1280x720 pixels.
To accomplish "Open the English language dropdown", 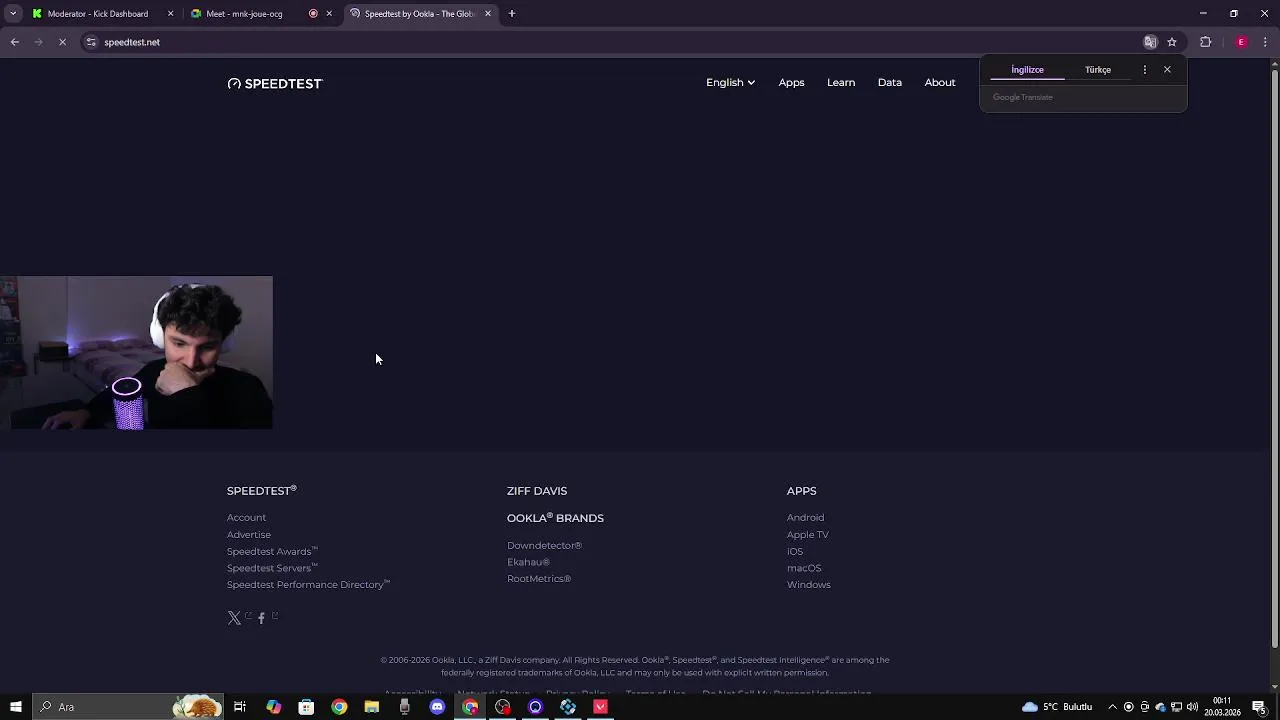I will click(730, 82).
